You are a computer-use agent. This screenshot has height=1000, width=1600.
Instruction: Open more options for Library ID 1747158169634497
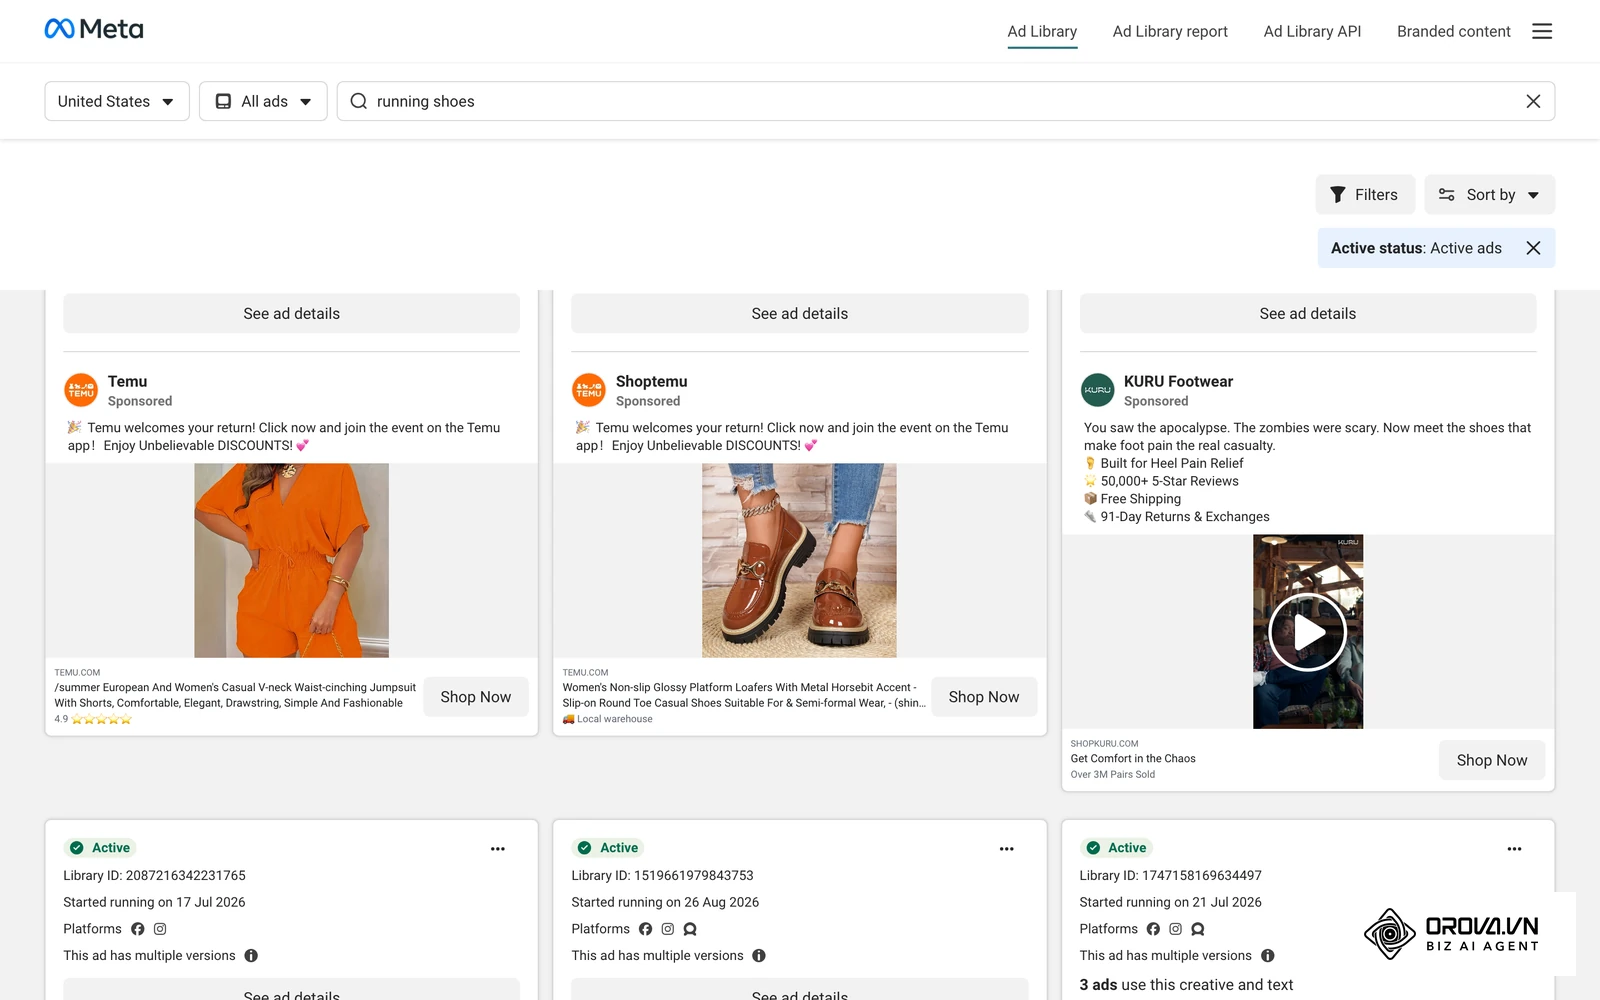(1515, 849)
